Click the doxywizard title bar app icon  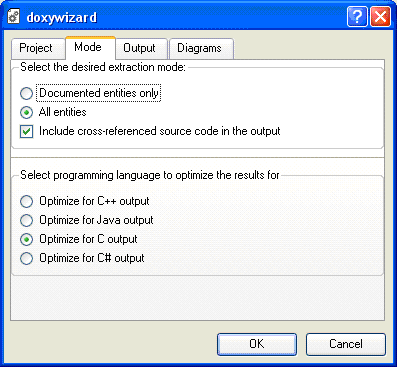coord(13,16)
